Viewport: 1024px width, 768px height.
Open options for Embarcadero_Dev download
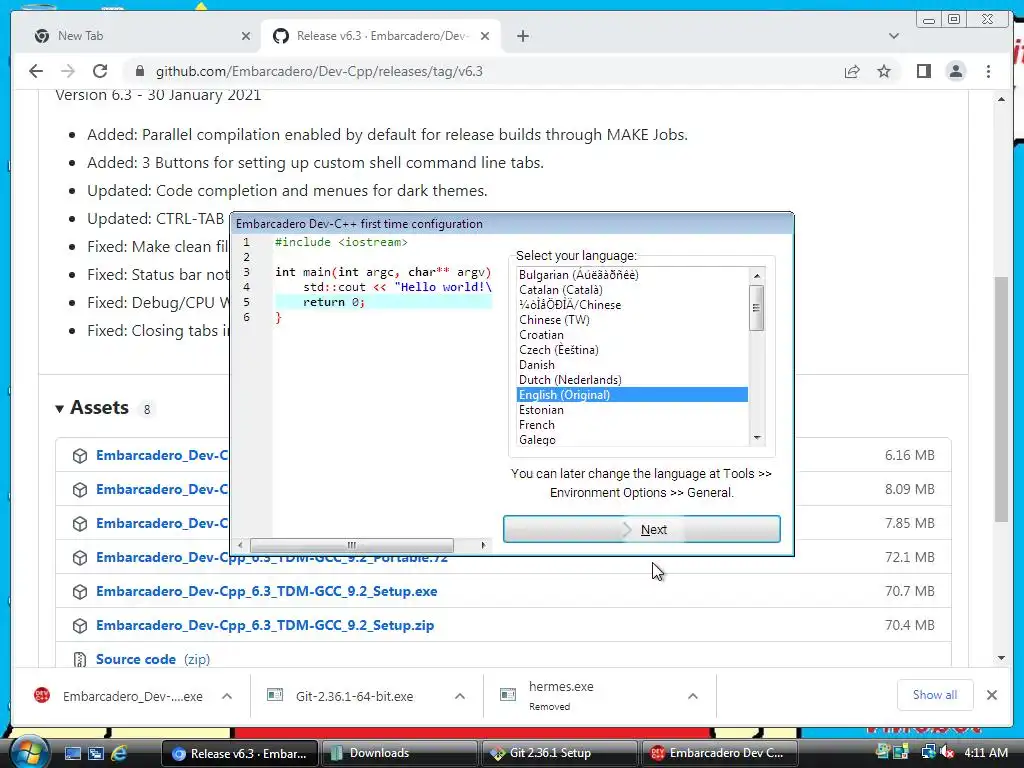tap(227, 696)
